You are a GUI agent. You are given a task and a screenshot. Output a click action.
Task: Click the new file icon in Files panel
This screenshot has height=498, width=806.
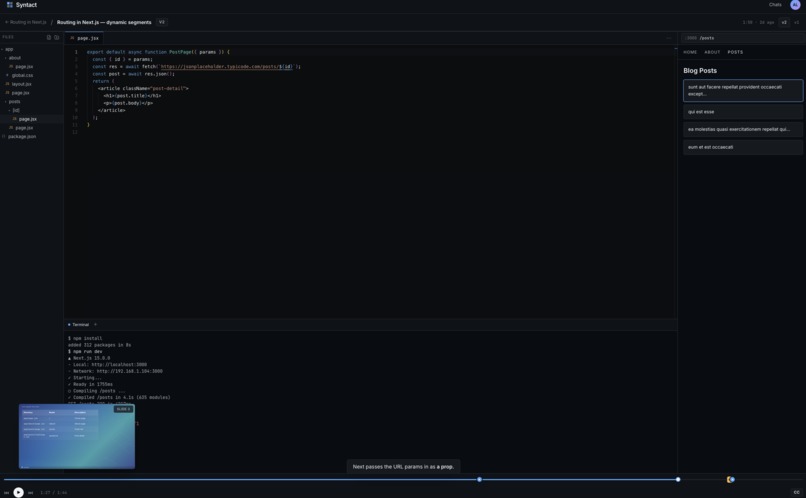[49, 37]
